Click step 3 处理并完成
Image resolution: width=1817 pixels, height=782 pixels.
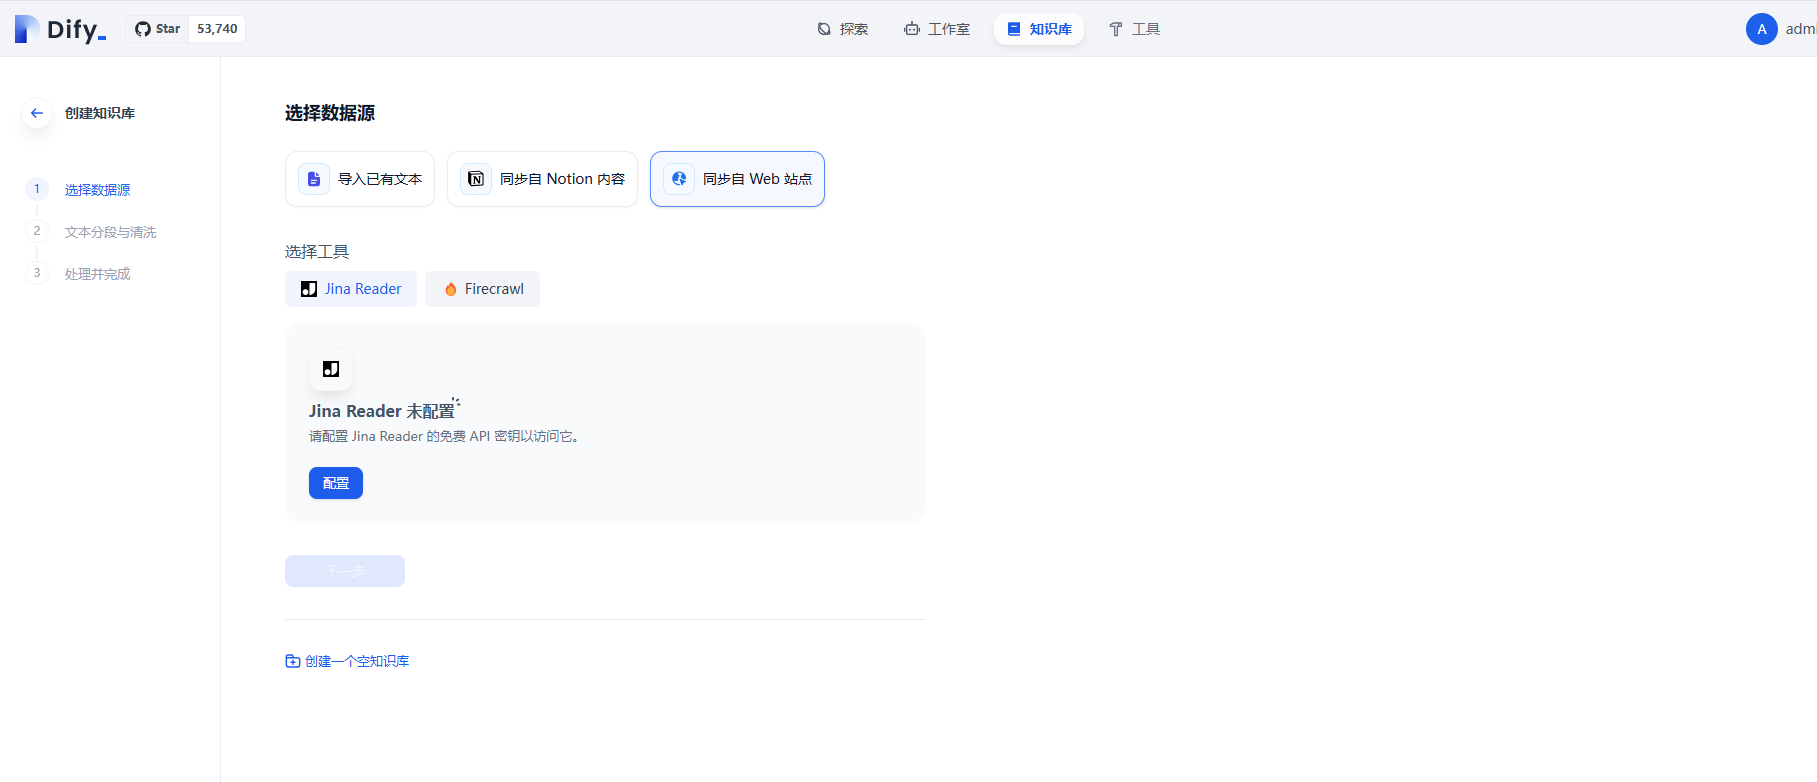(97, 274)
